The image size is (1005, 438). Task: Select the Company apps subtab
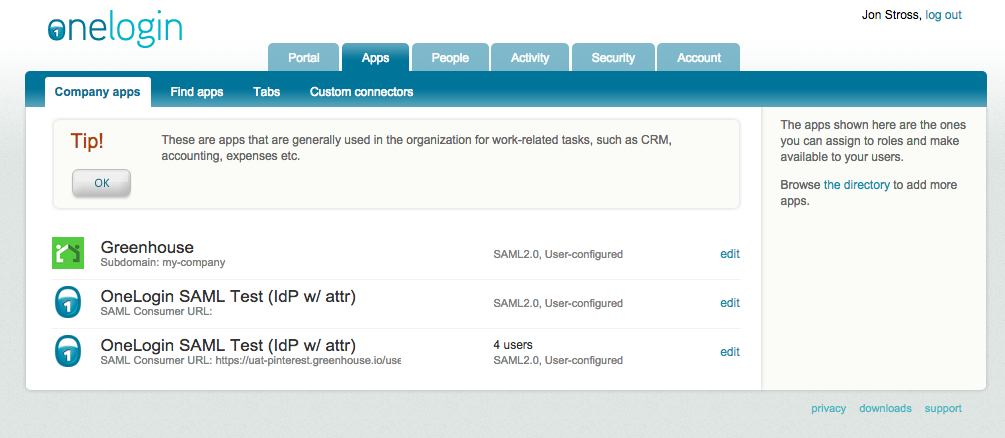tap(97, 92)
